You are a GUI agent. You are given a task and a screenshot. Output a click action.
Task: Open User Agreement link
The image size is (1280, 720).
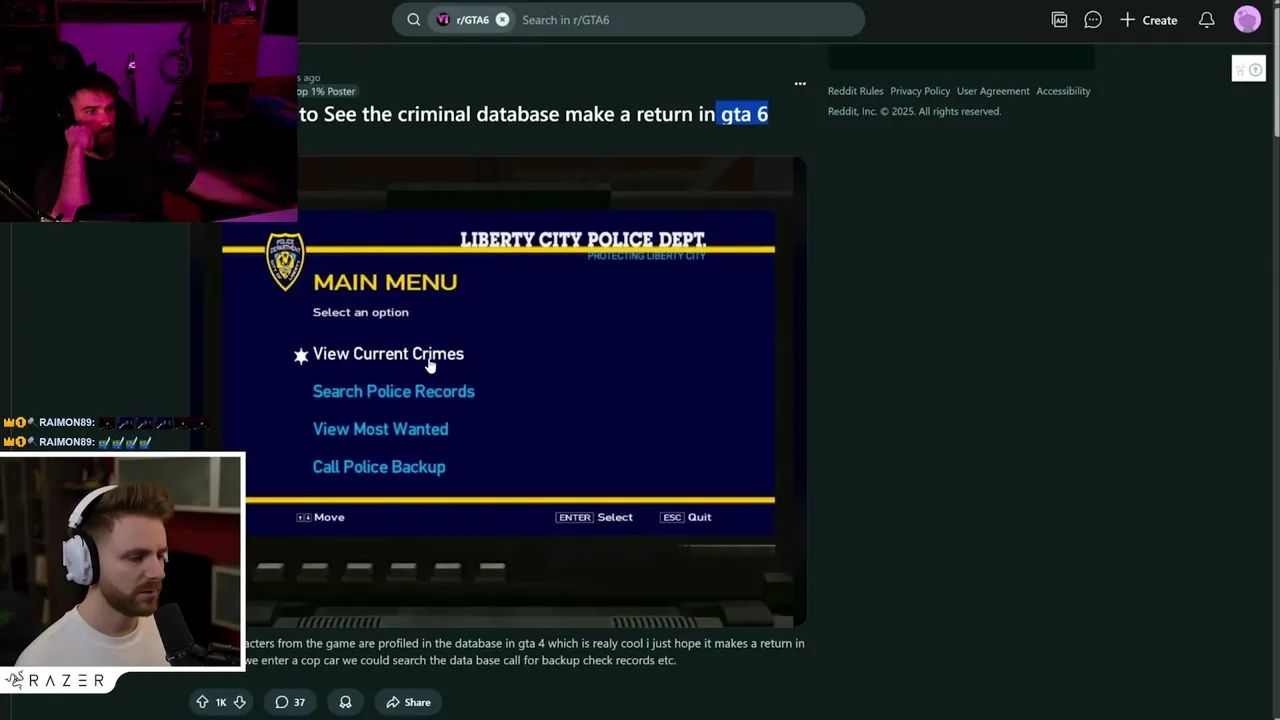click(993, 91)
